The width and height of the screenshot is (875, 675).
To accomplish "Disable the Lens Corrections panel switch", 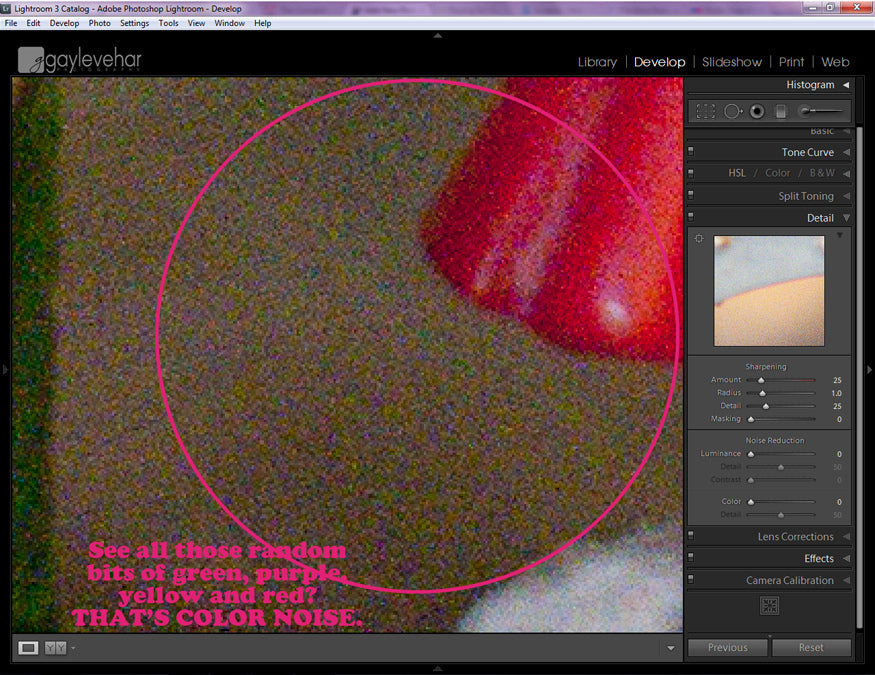I will (691, 537).
